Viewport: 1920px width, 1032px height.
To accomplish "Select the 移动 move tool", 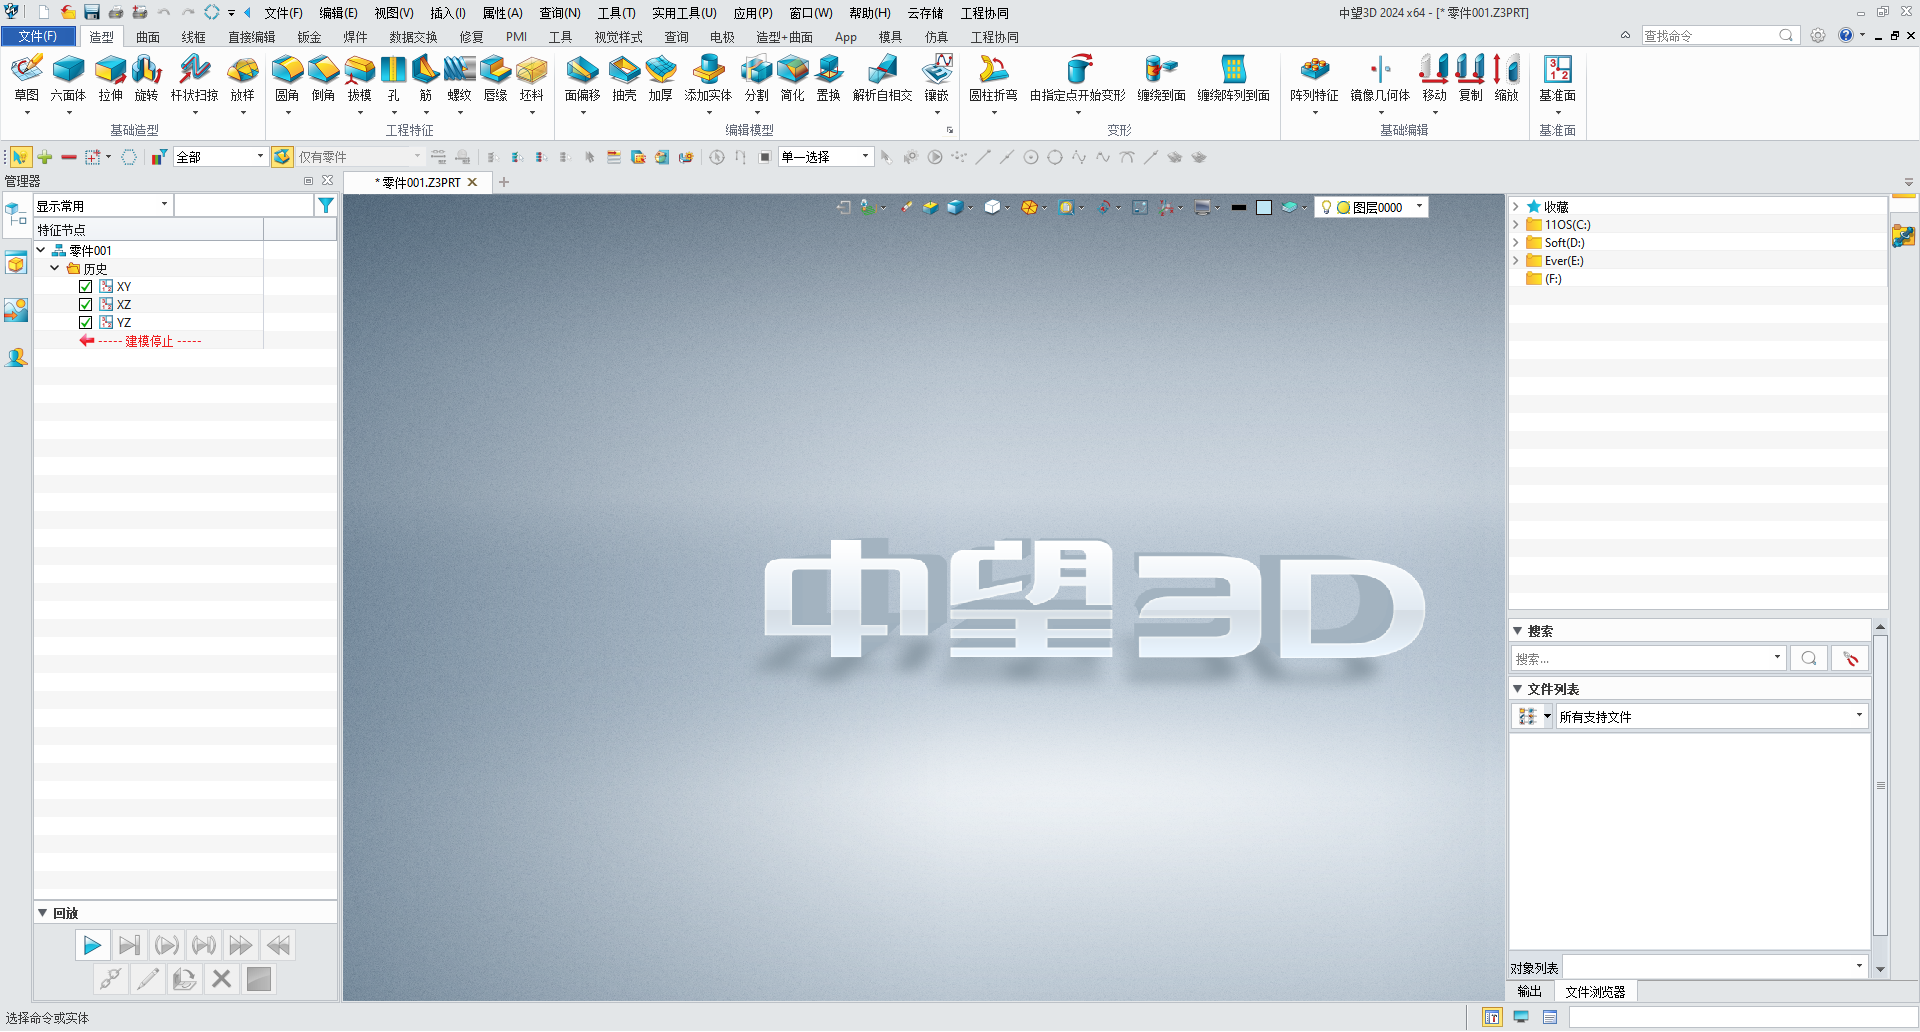I will [1434, 78].
